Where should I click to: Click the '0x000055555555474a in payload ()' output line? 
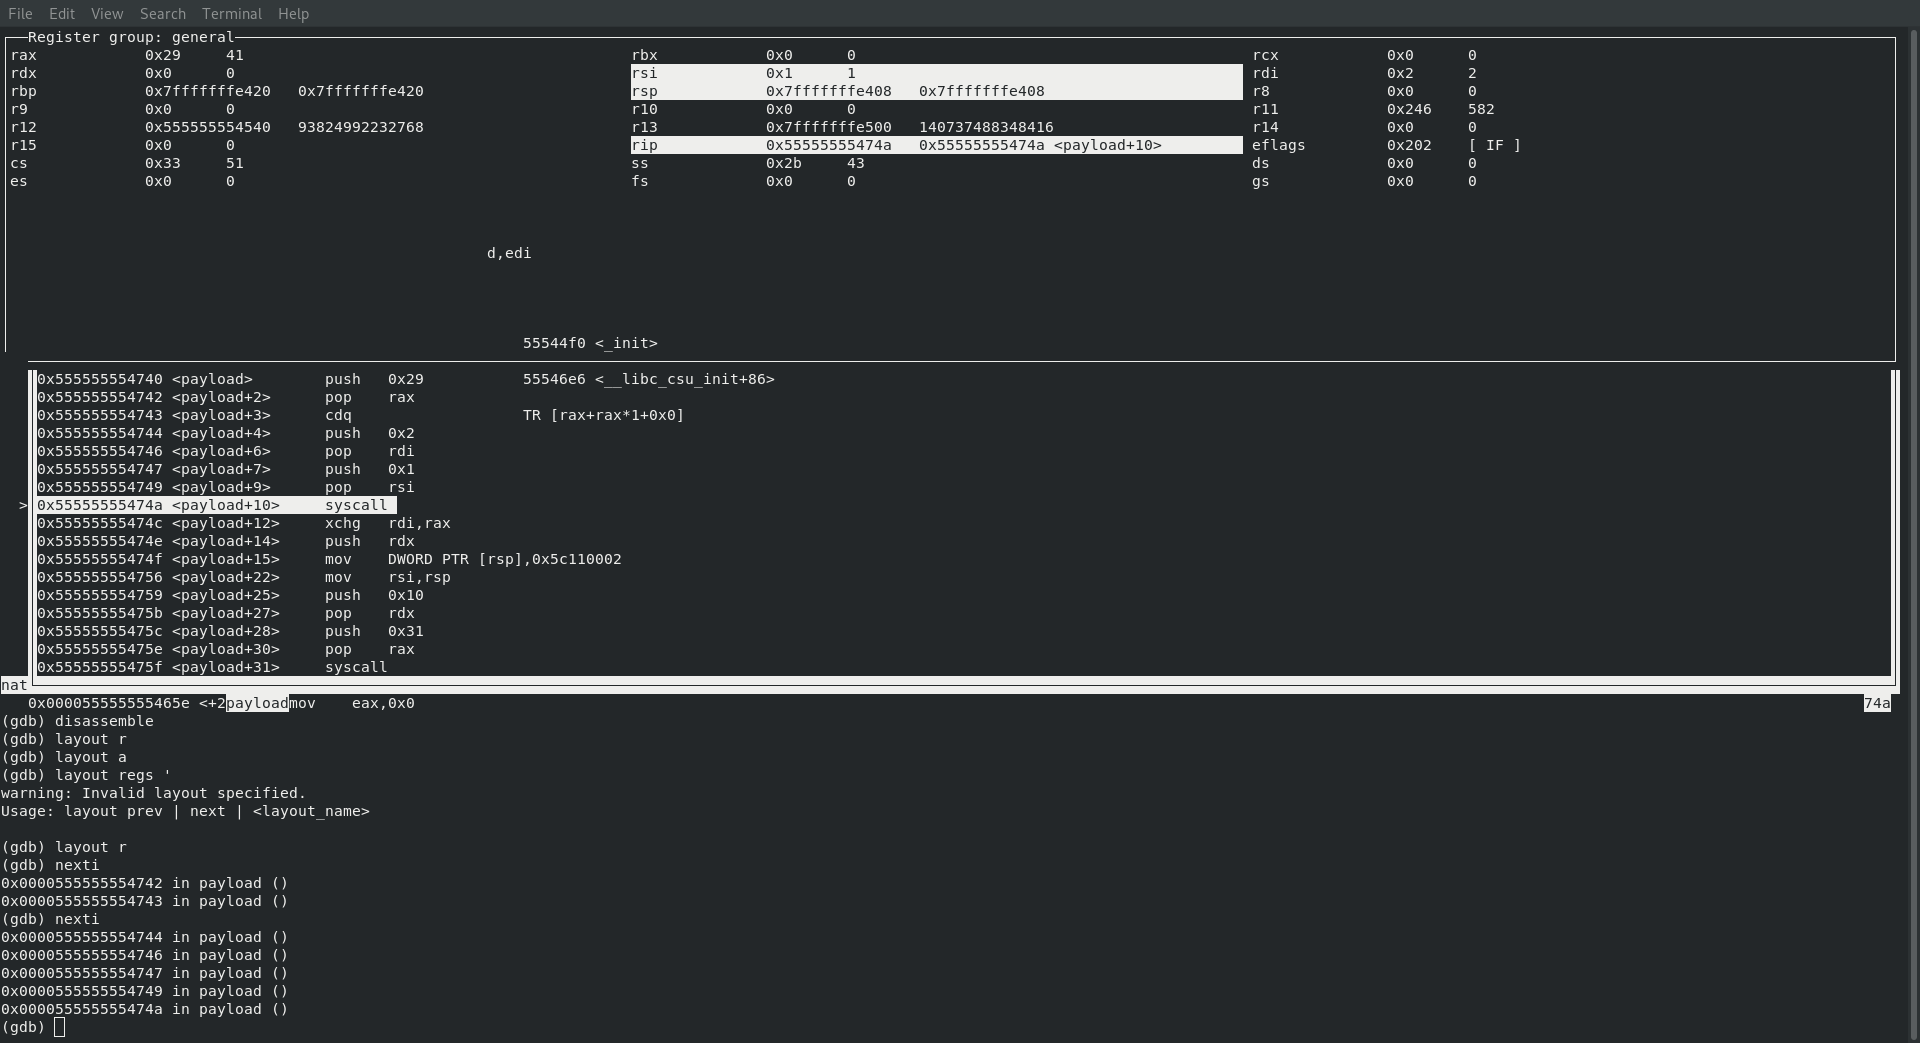click(144, 1009)
